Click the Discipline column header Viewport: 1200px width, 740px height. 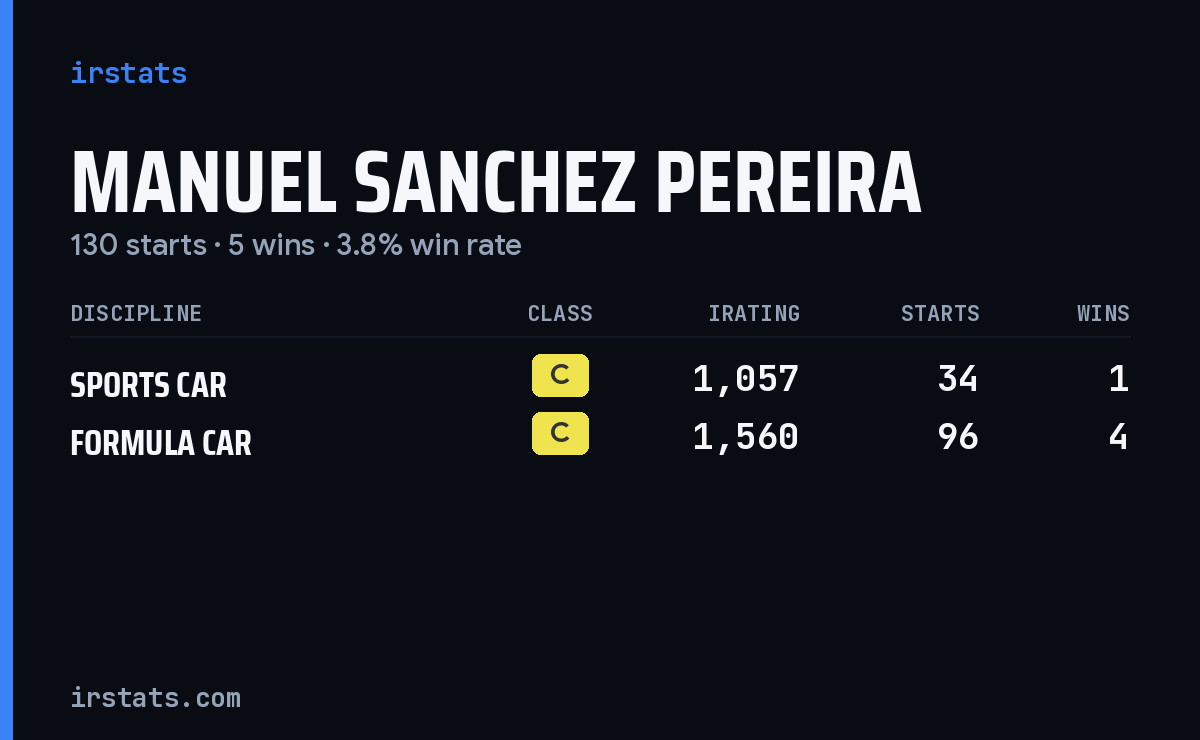click(x=136, y=313)
